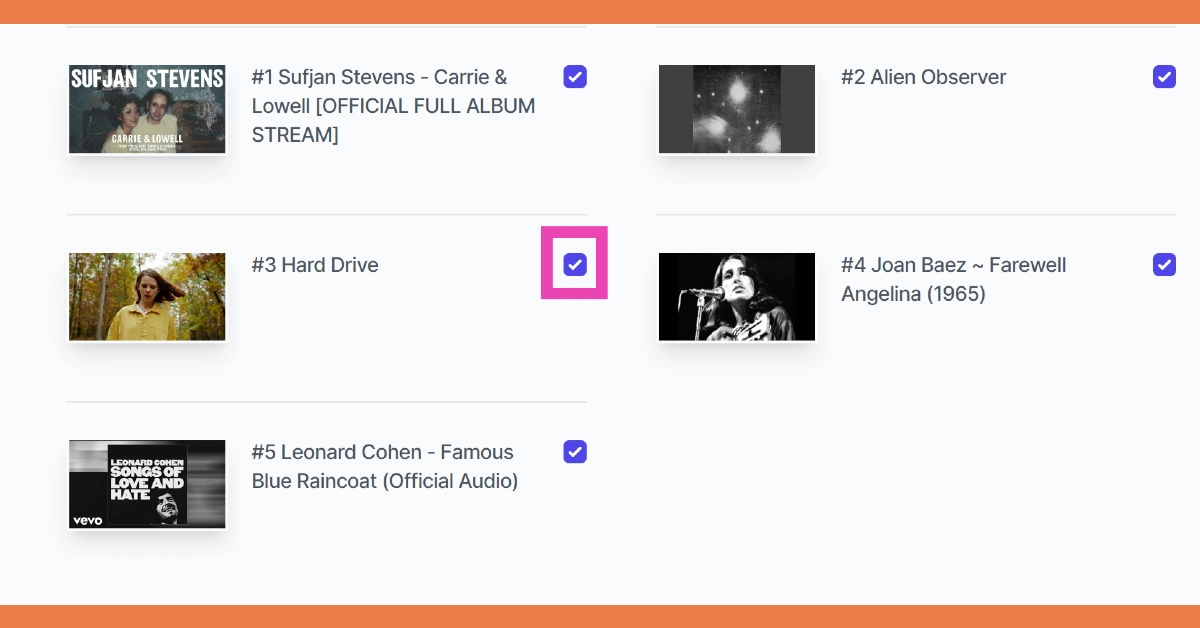The width and height of the screenshot is (1200, 628).
Task: Click the "#2 Alien Observer" title
Action: click(x=923, y=77)
